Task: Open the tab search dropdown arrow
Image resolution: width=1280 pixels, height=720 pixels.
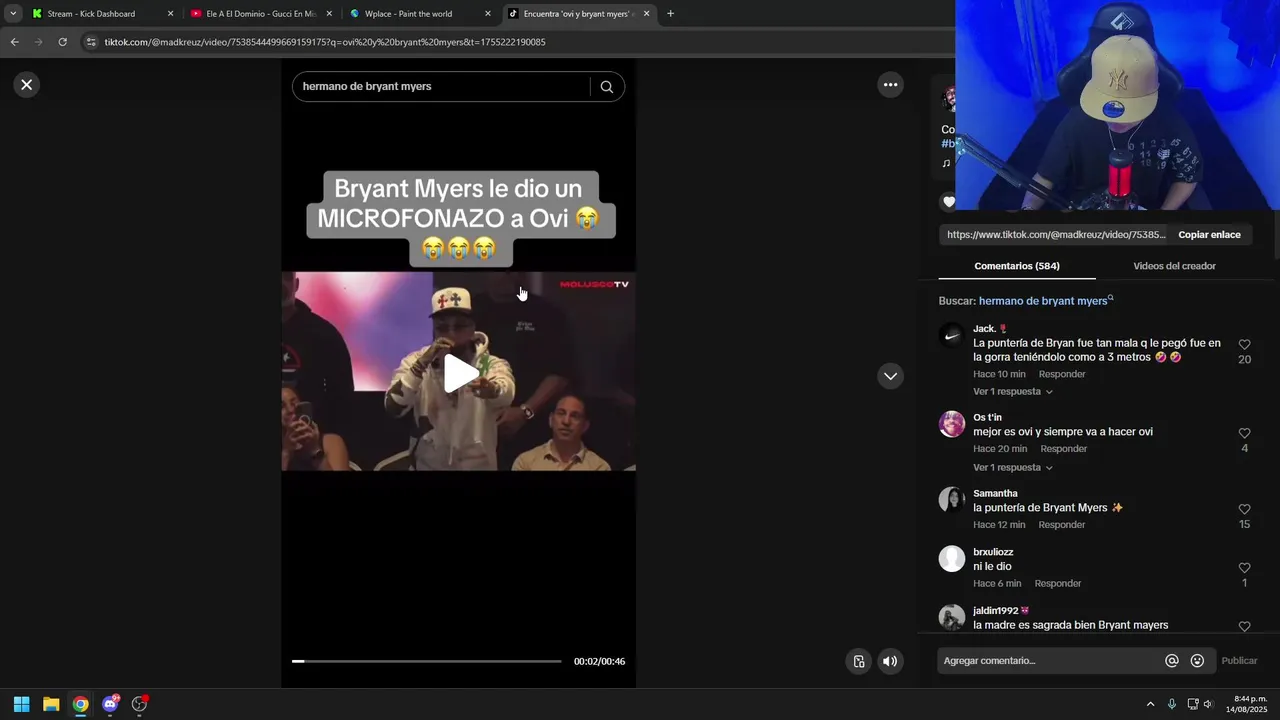Action: pyautogui.click(x=13, y=14)
